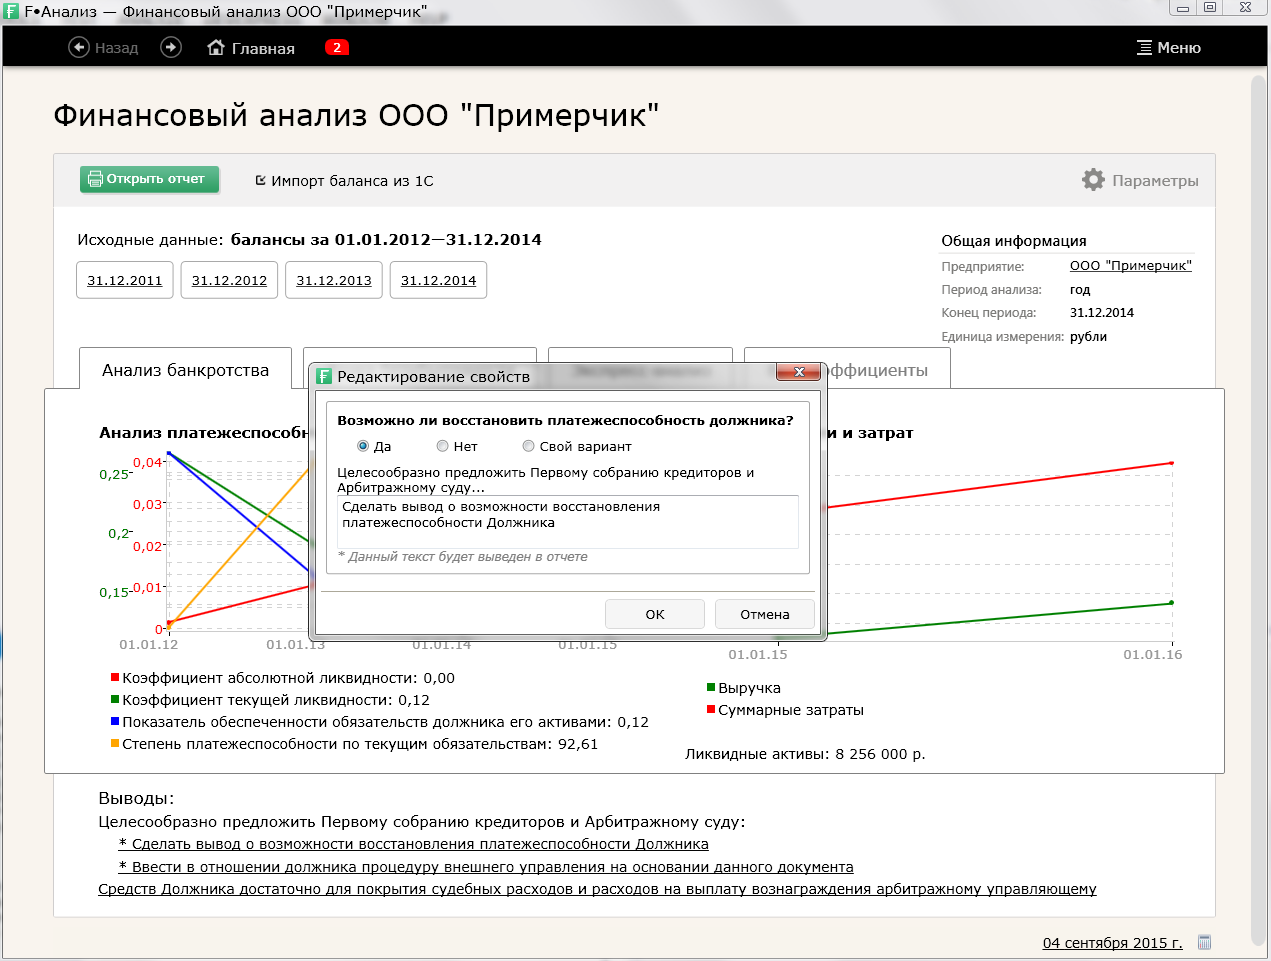Switch to Анализ банкротства tab
1271x961 pixels.
tap(185, 370)
